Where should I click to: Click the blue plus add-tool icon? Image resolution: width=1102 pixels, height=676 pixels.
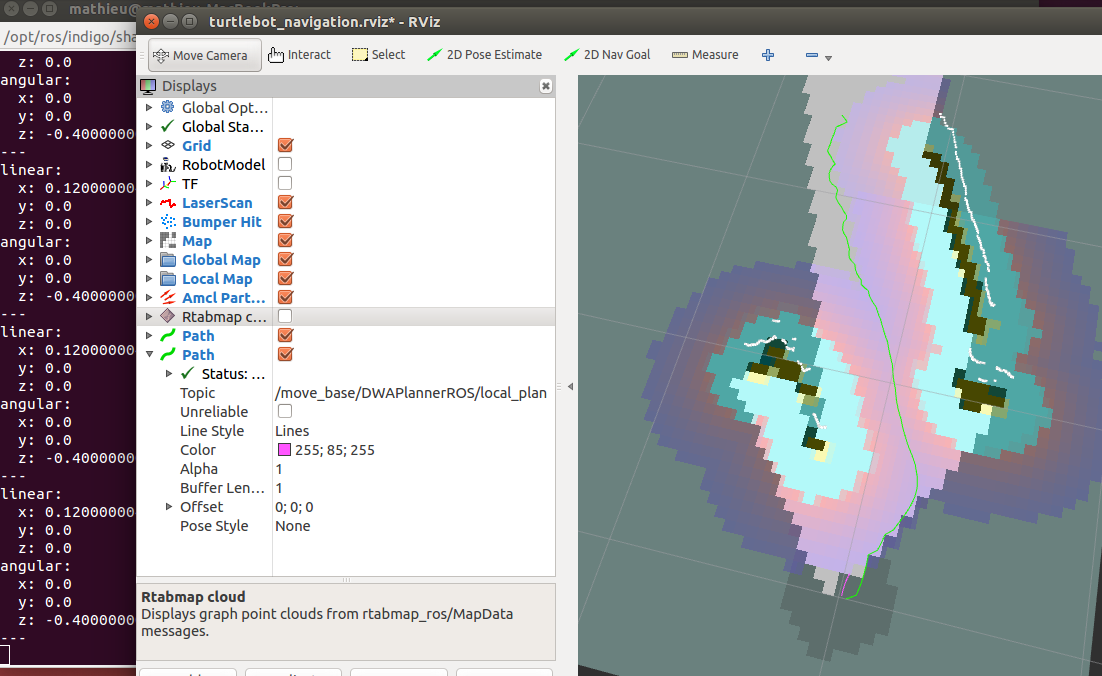click(x=768, y=55)
